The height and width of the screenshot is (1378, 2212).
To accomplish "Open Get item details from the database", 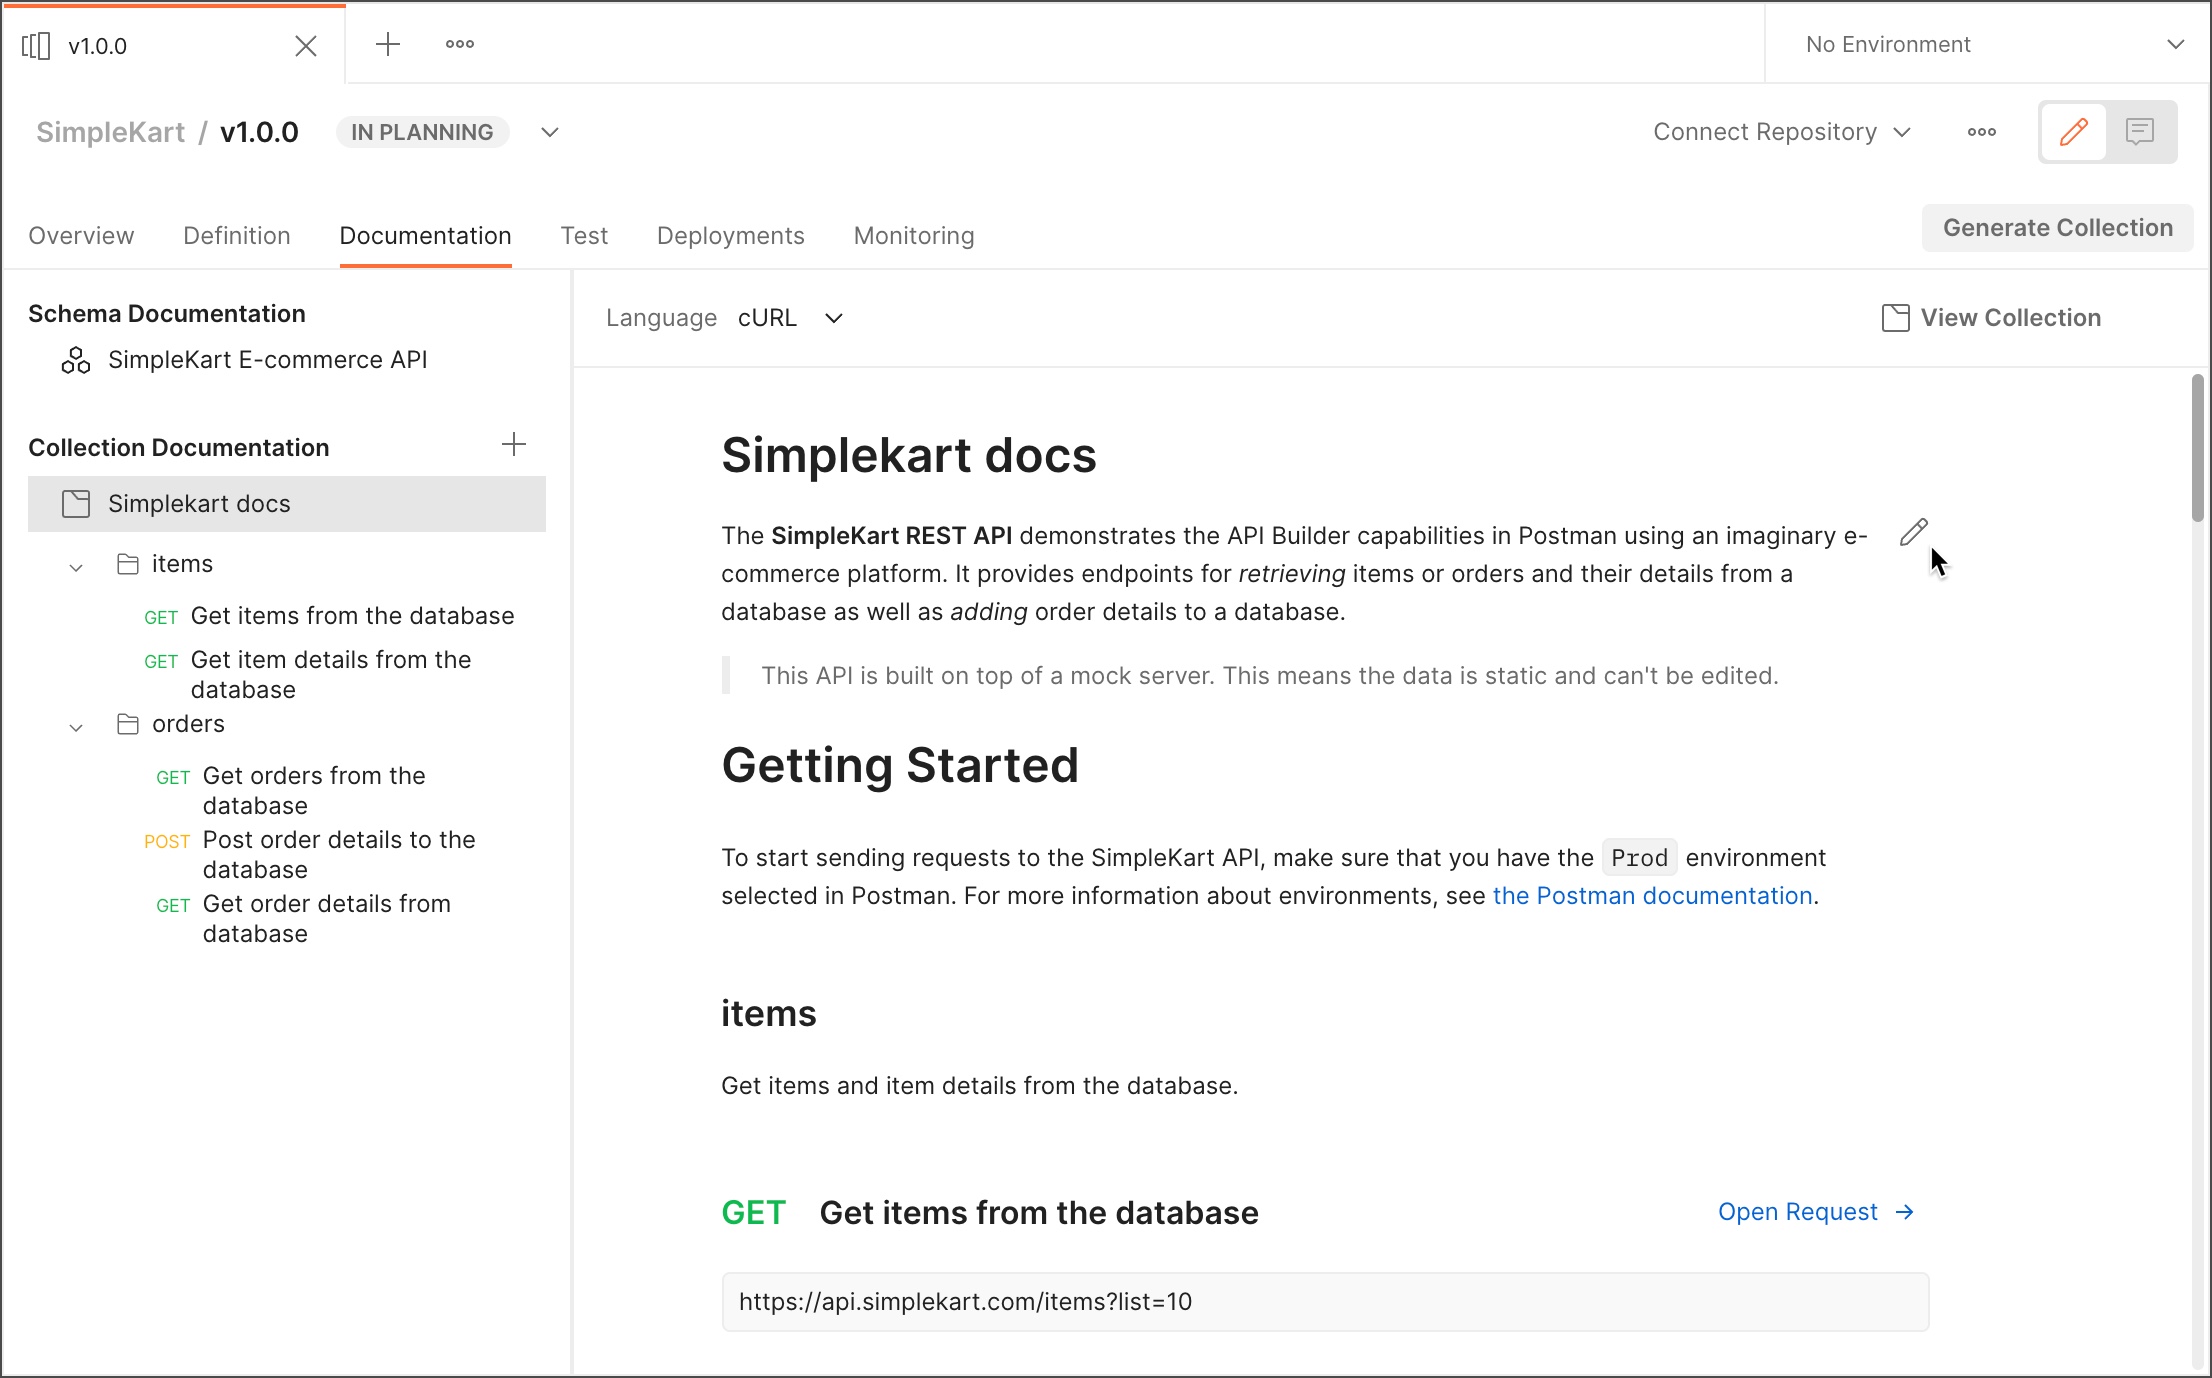I will [331, 675].
